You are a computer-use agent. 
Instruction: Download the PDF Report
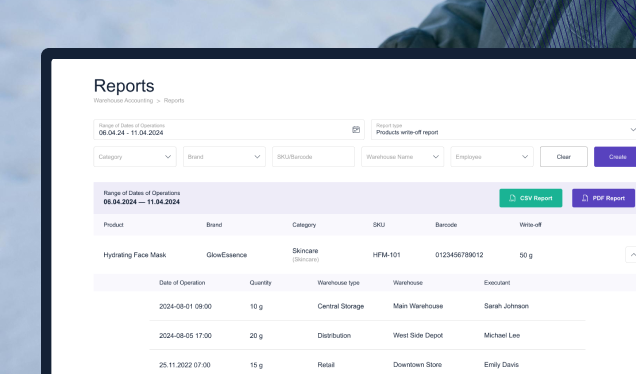(x=603, y=198)
